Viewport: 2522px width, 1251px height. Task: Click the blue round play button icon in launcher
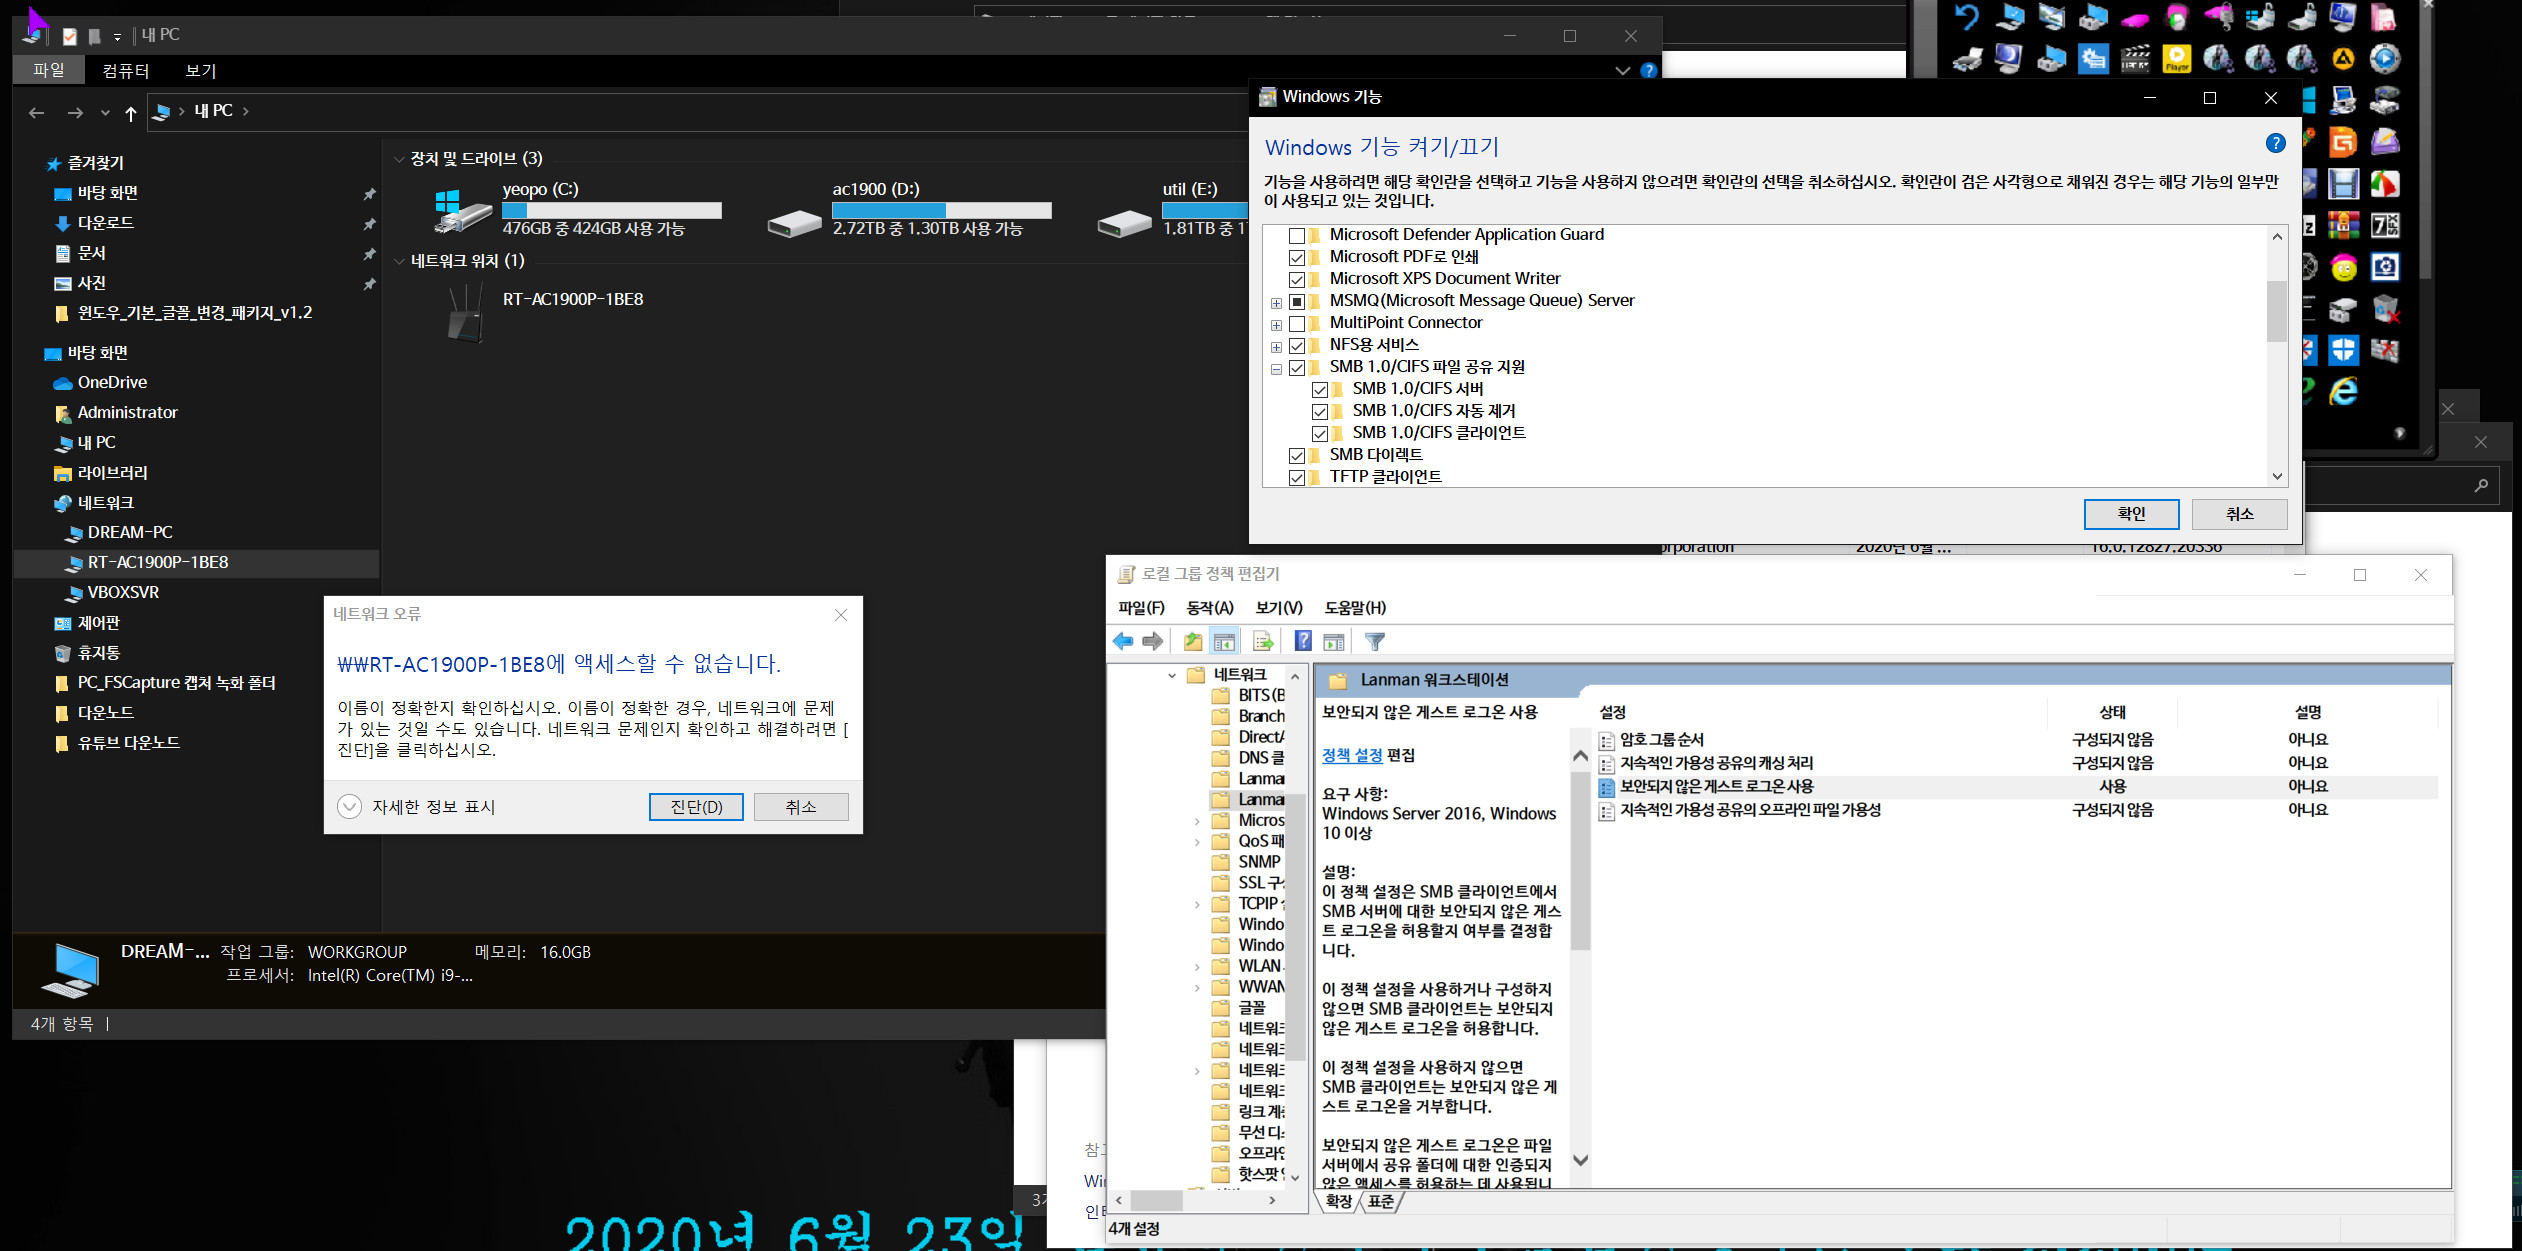pyautogui.click(x=2385, y=59)
